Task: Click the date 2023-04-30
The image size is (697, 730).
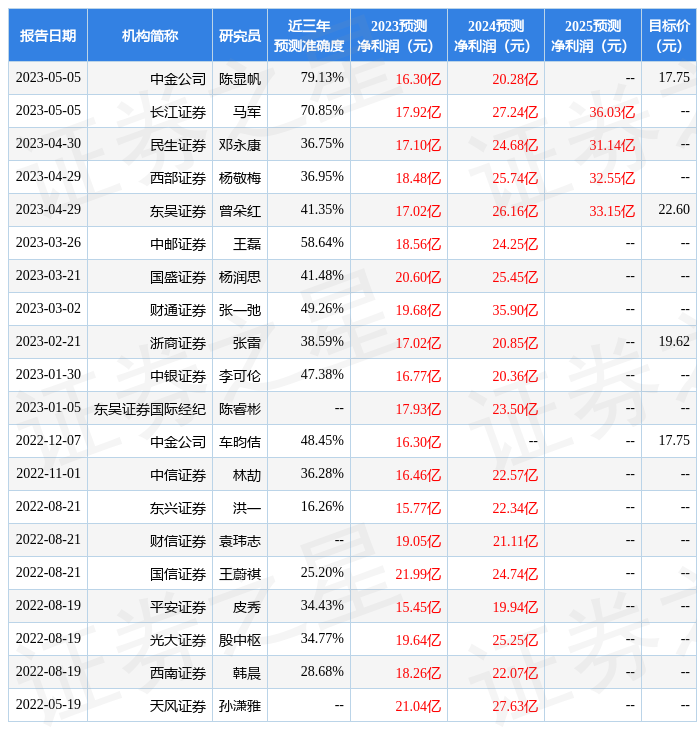Action: tap(48, 143)
